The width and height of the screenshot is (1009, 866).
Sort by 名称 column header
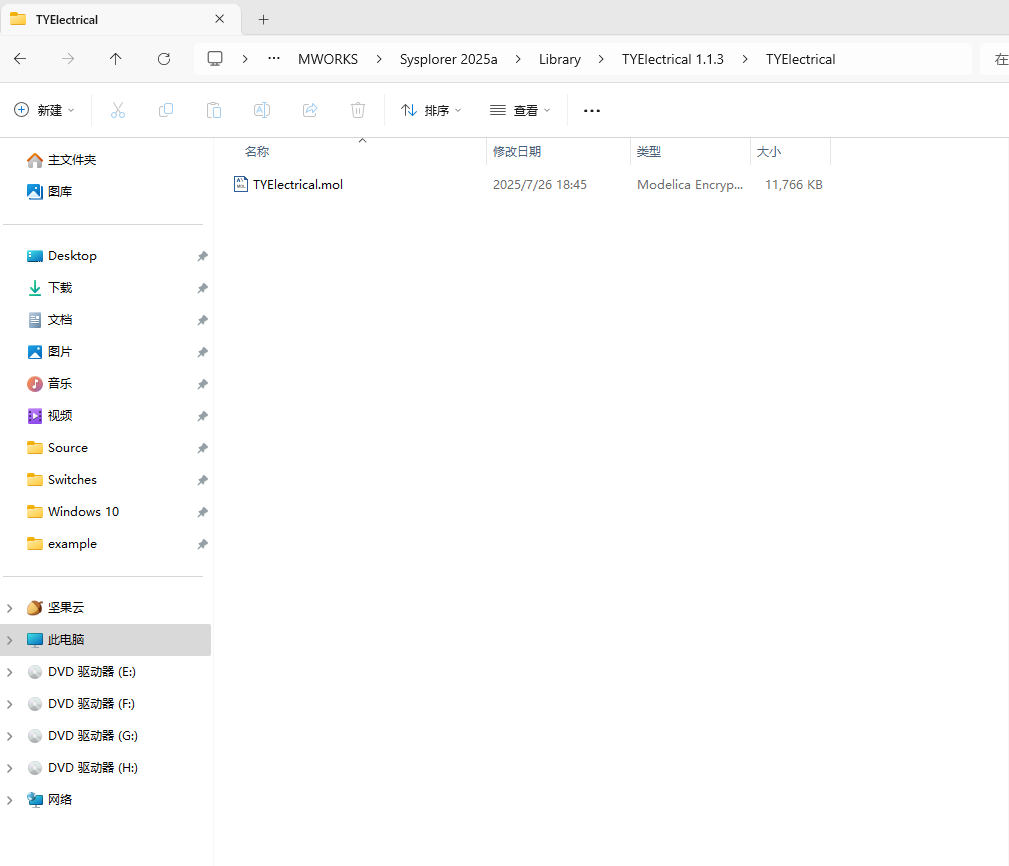click(257, 152)
